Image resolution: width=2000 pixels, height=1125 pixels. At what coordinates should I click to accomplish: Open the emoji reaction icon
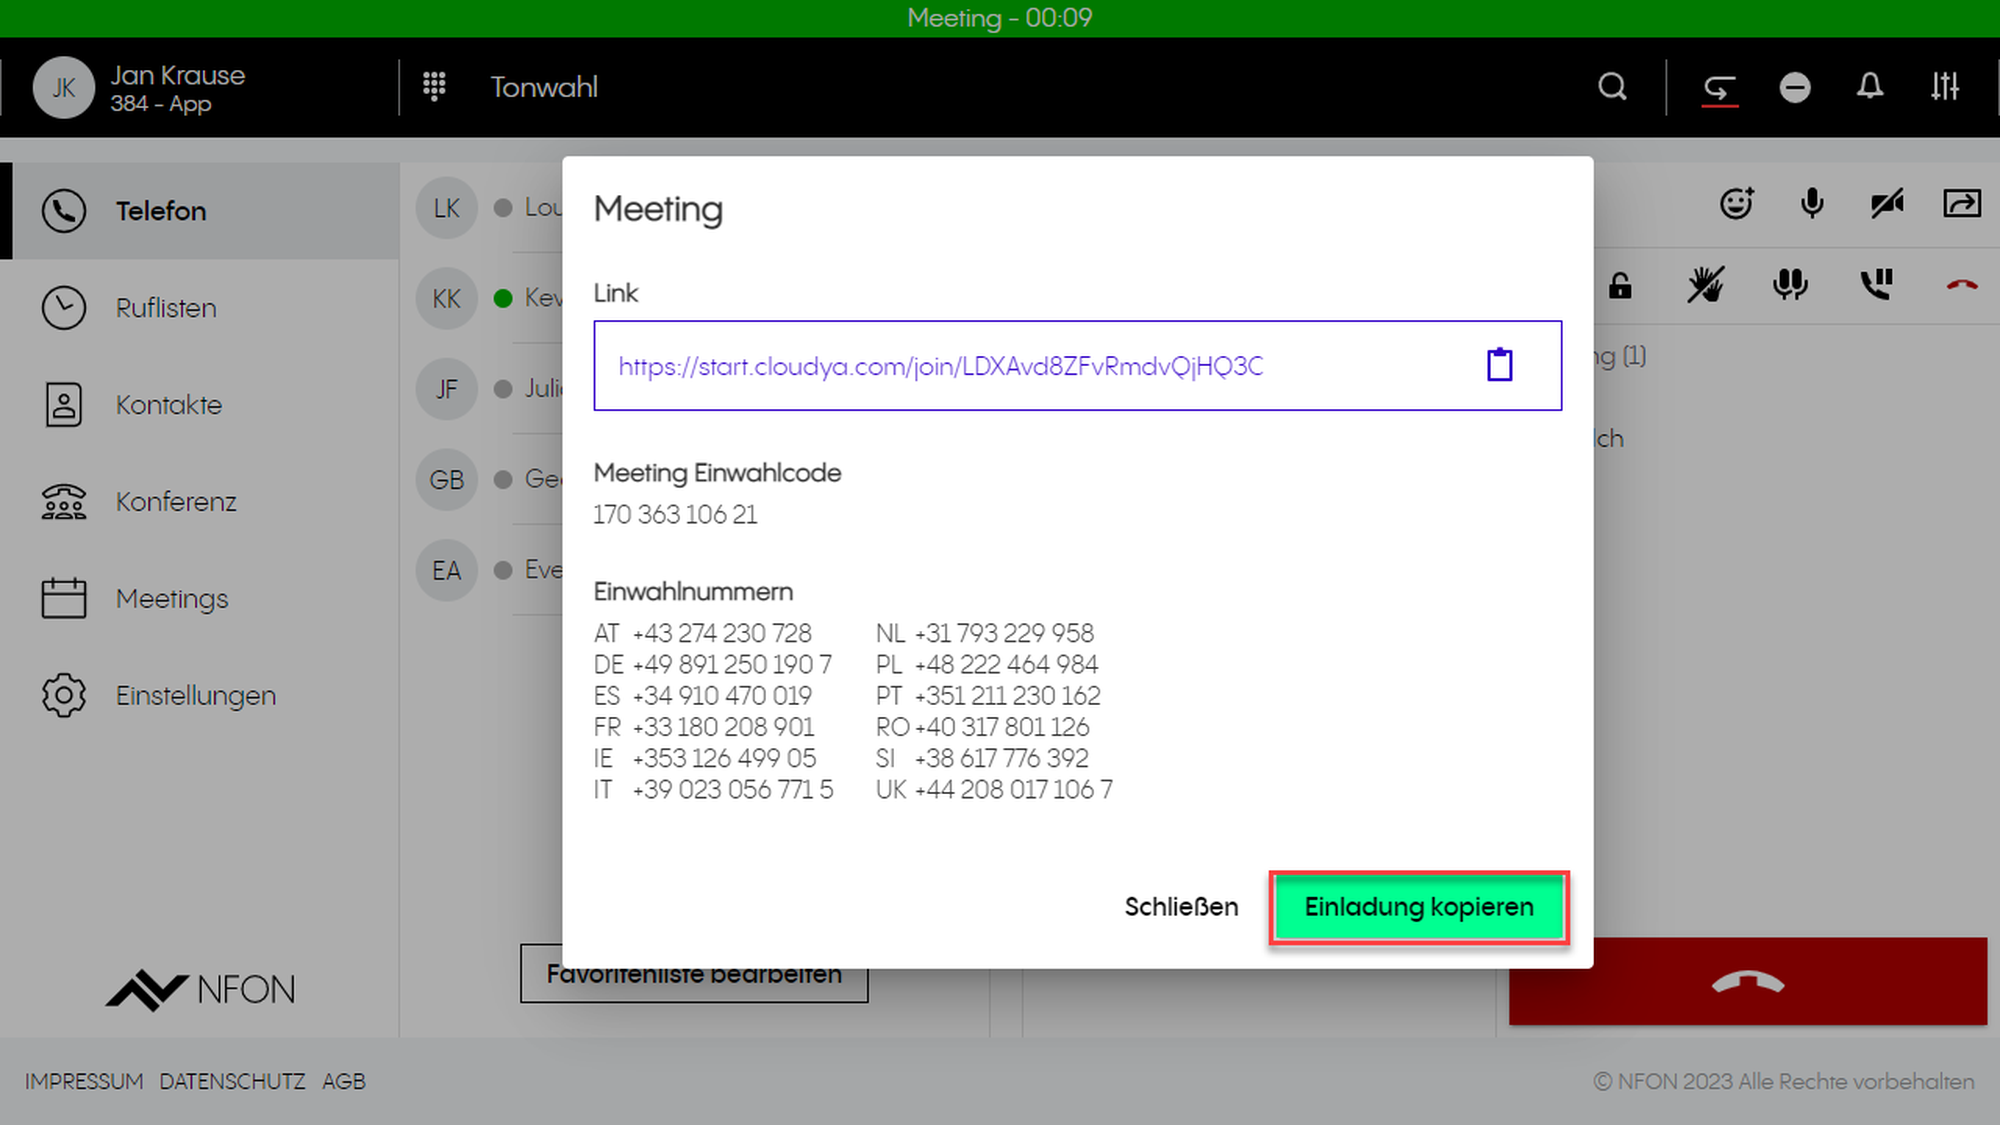[x=1737, y=204]
